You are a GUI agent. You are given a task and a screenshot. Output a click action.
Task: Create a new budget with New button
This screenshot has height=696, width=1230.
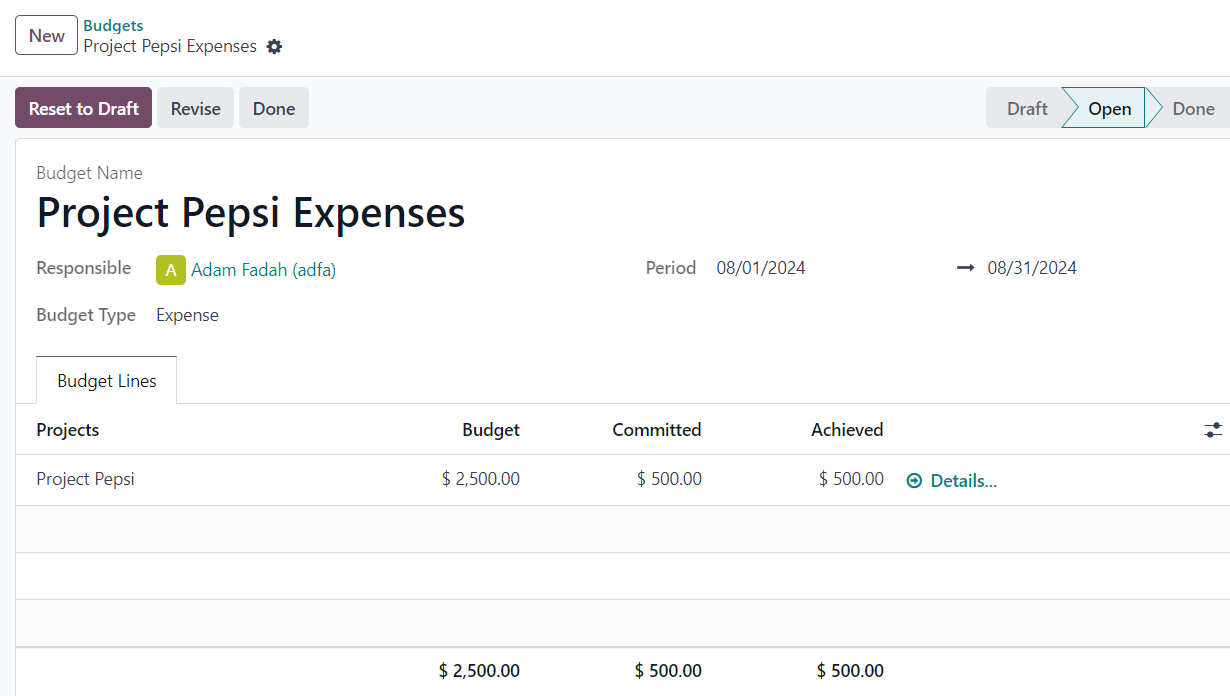(x=46, y=36)
